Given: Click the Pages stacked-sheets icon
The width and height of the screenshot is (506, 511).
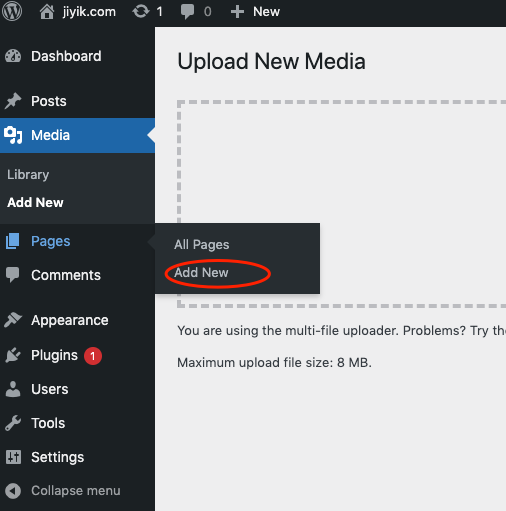Looking at the screenshot, I should [x=13, y=241].
